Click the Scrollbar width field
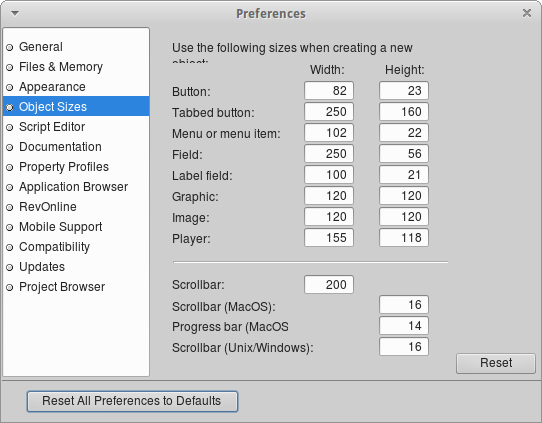 [x=329, y=285]
